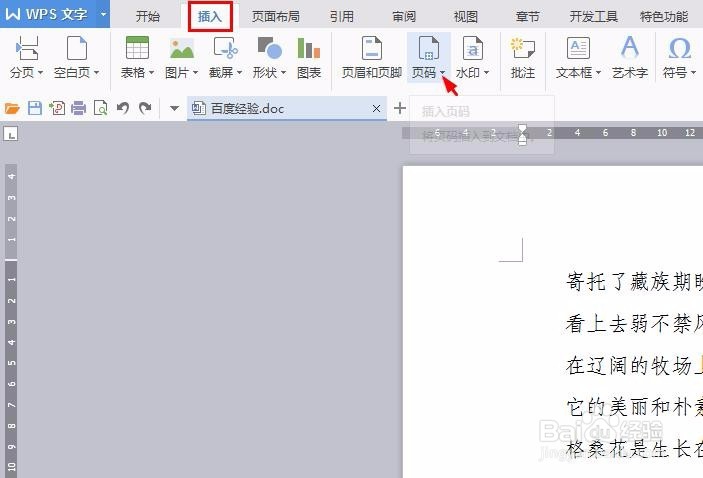Click the export to PDF icon

[x=57, y=108]
